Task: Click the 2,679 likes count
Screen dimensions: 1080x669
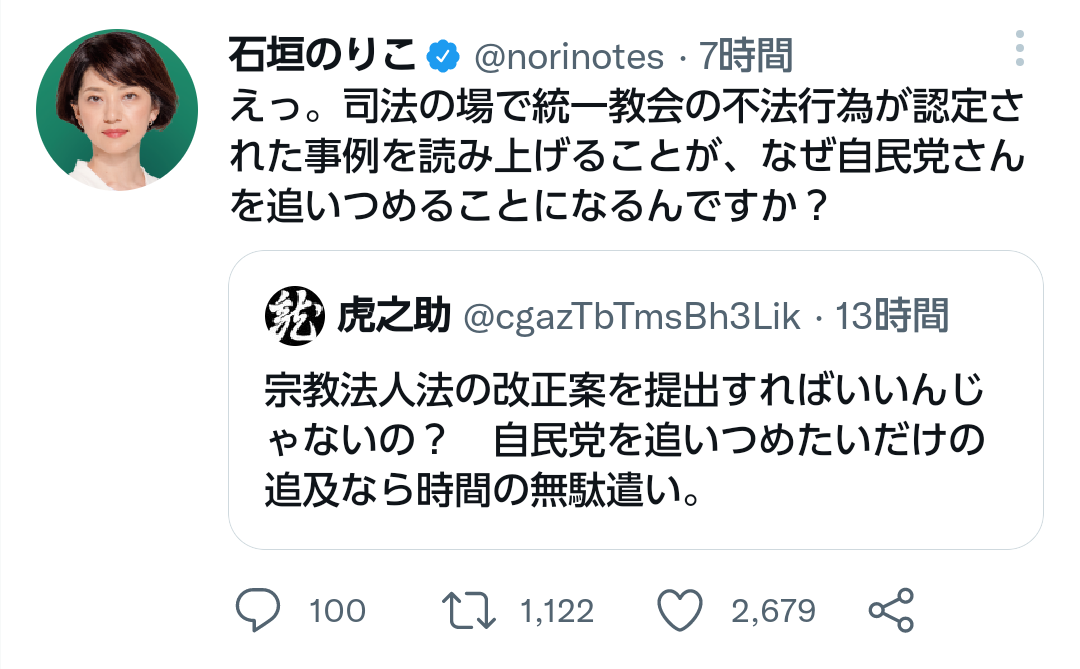Action: pos(773,610)
